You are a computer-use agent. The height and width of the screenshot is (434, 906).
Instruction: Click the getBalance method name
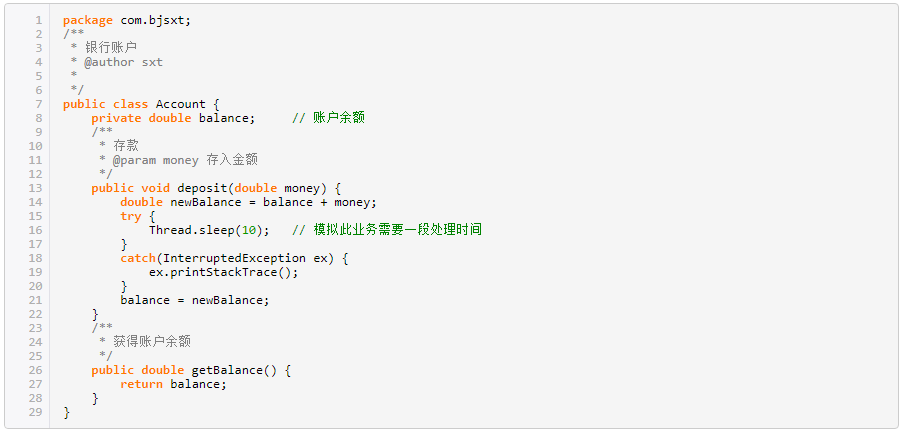(x=227, y=370)
